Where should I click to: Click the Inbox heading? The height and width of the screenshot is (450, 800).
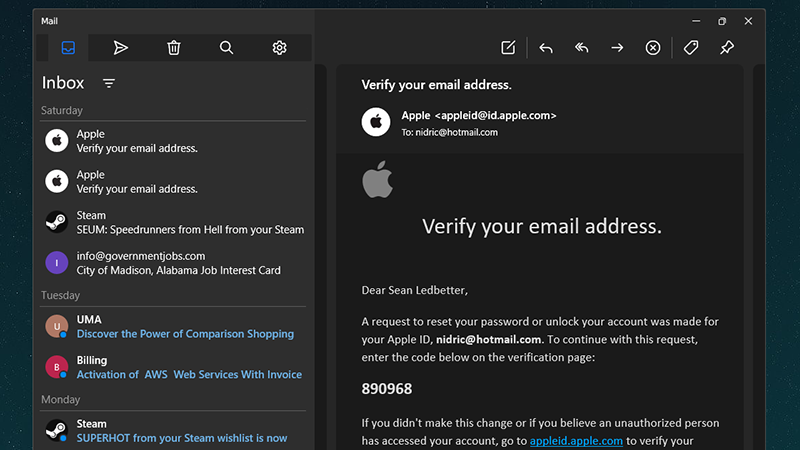click(63, 83)
